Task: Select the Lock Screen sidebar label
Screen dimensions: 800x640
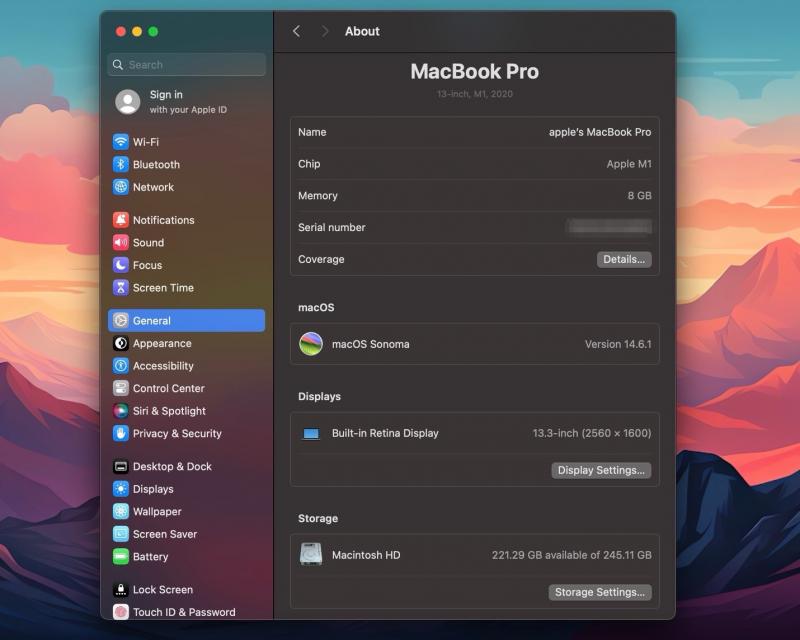Action: (x=163, y=589)
